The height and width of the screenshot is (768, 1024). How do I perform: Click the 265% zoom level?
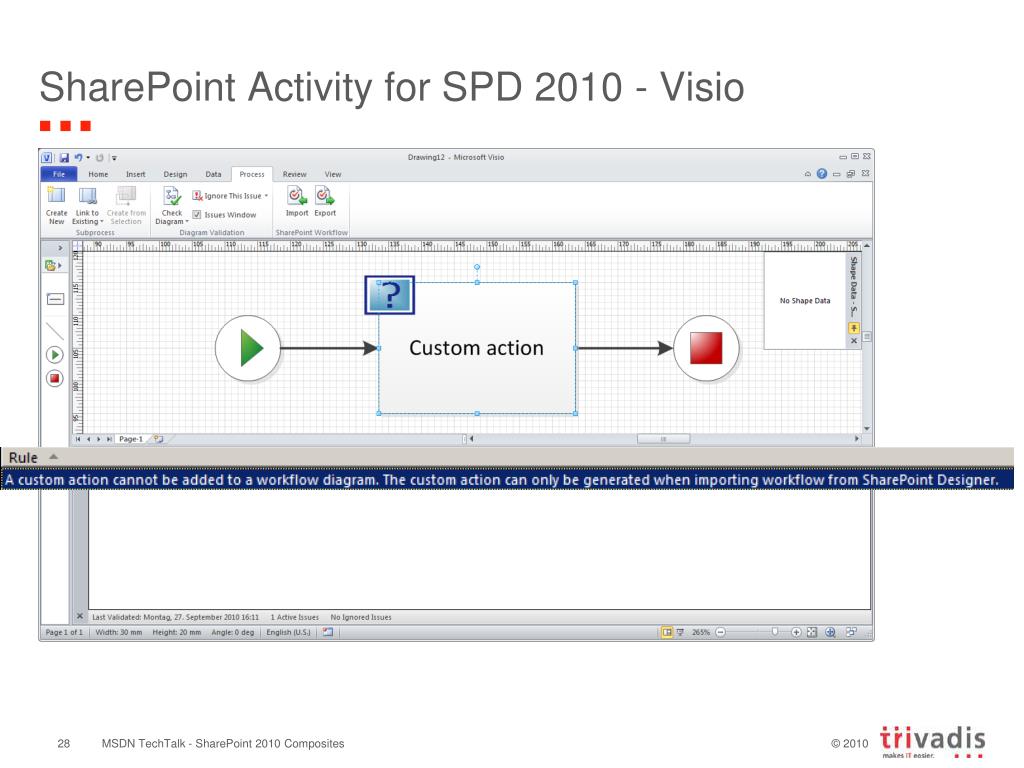(701, 632)
